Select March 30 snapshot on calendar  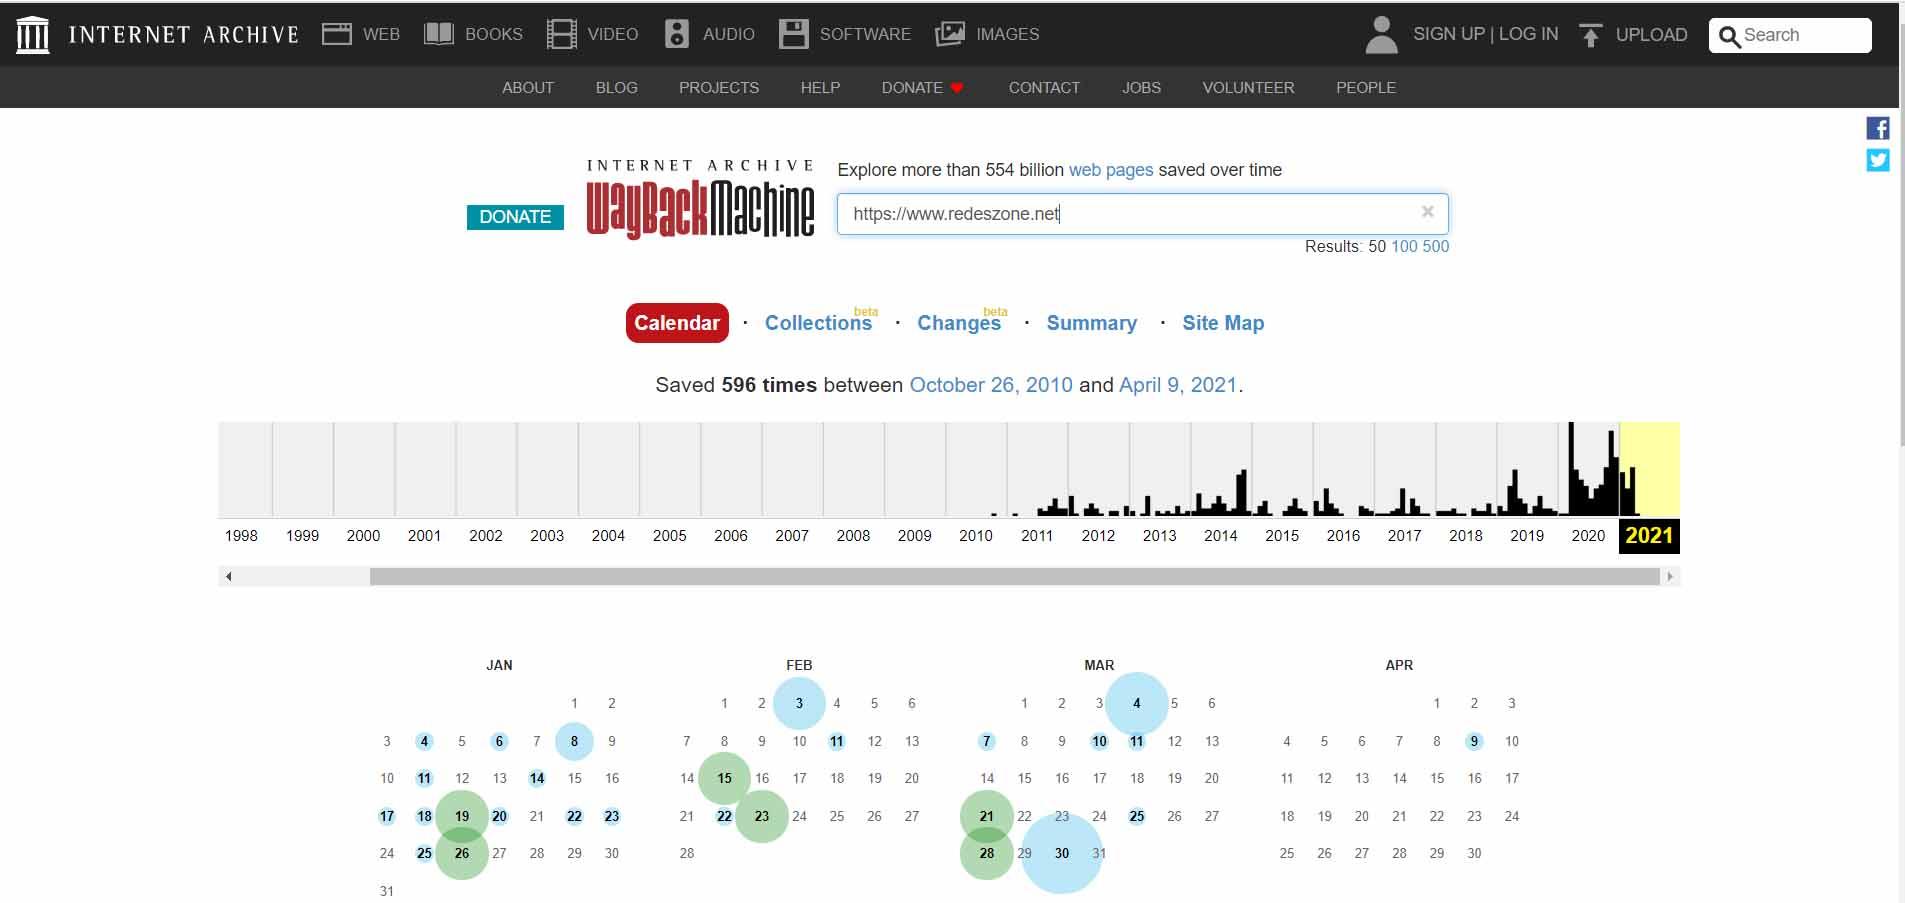(x=1061, y=853)
